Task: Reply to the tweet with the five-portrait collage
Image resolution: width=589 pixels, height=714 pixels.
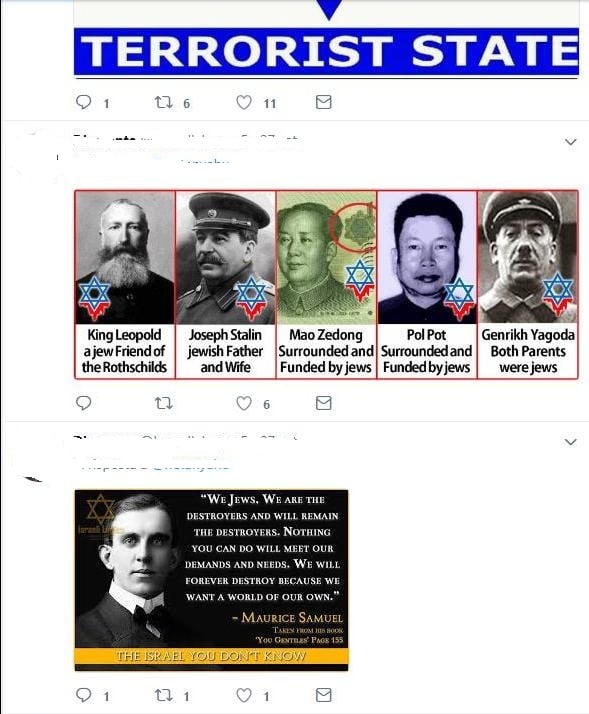Action: tap(83, 403)
